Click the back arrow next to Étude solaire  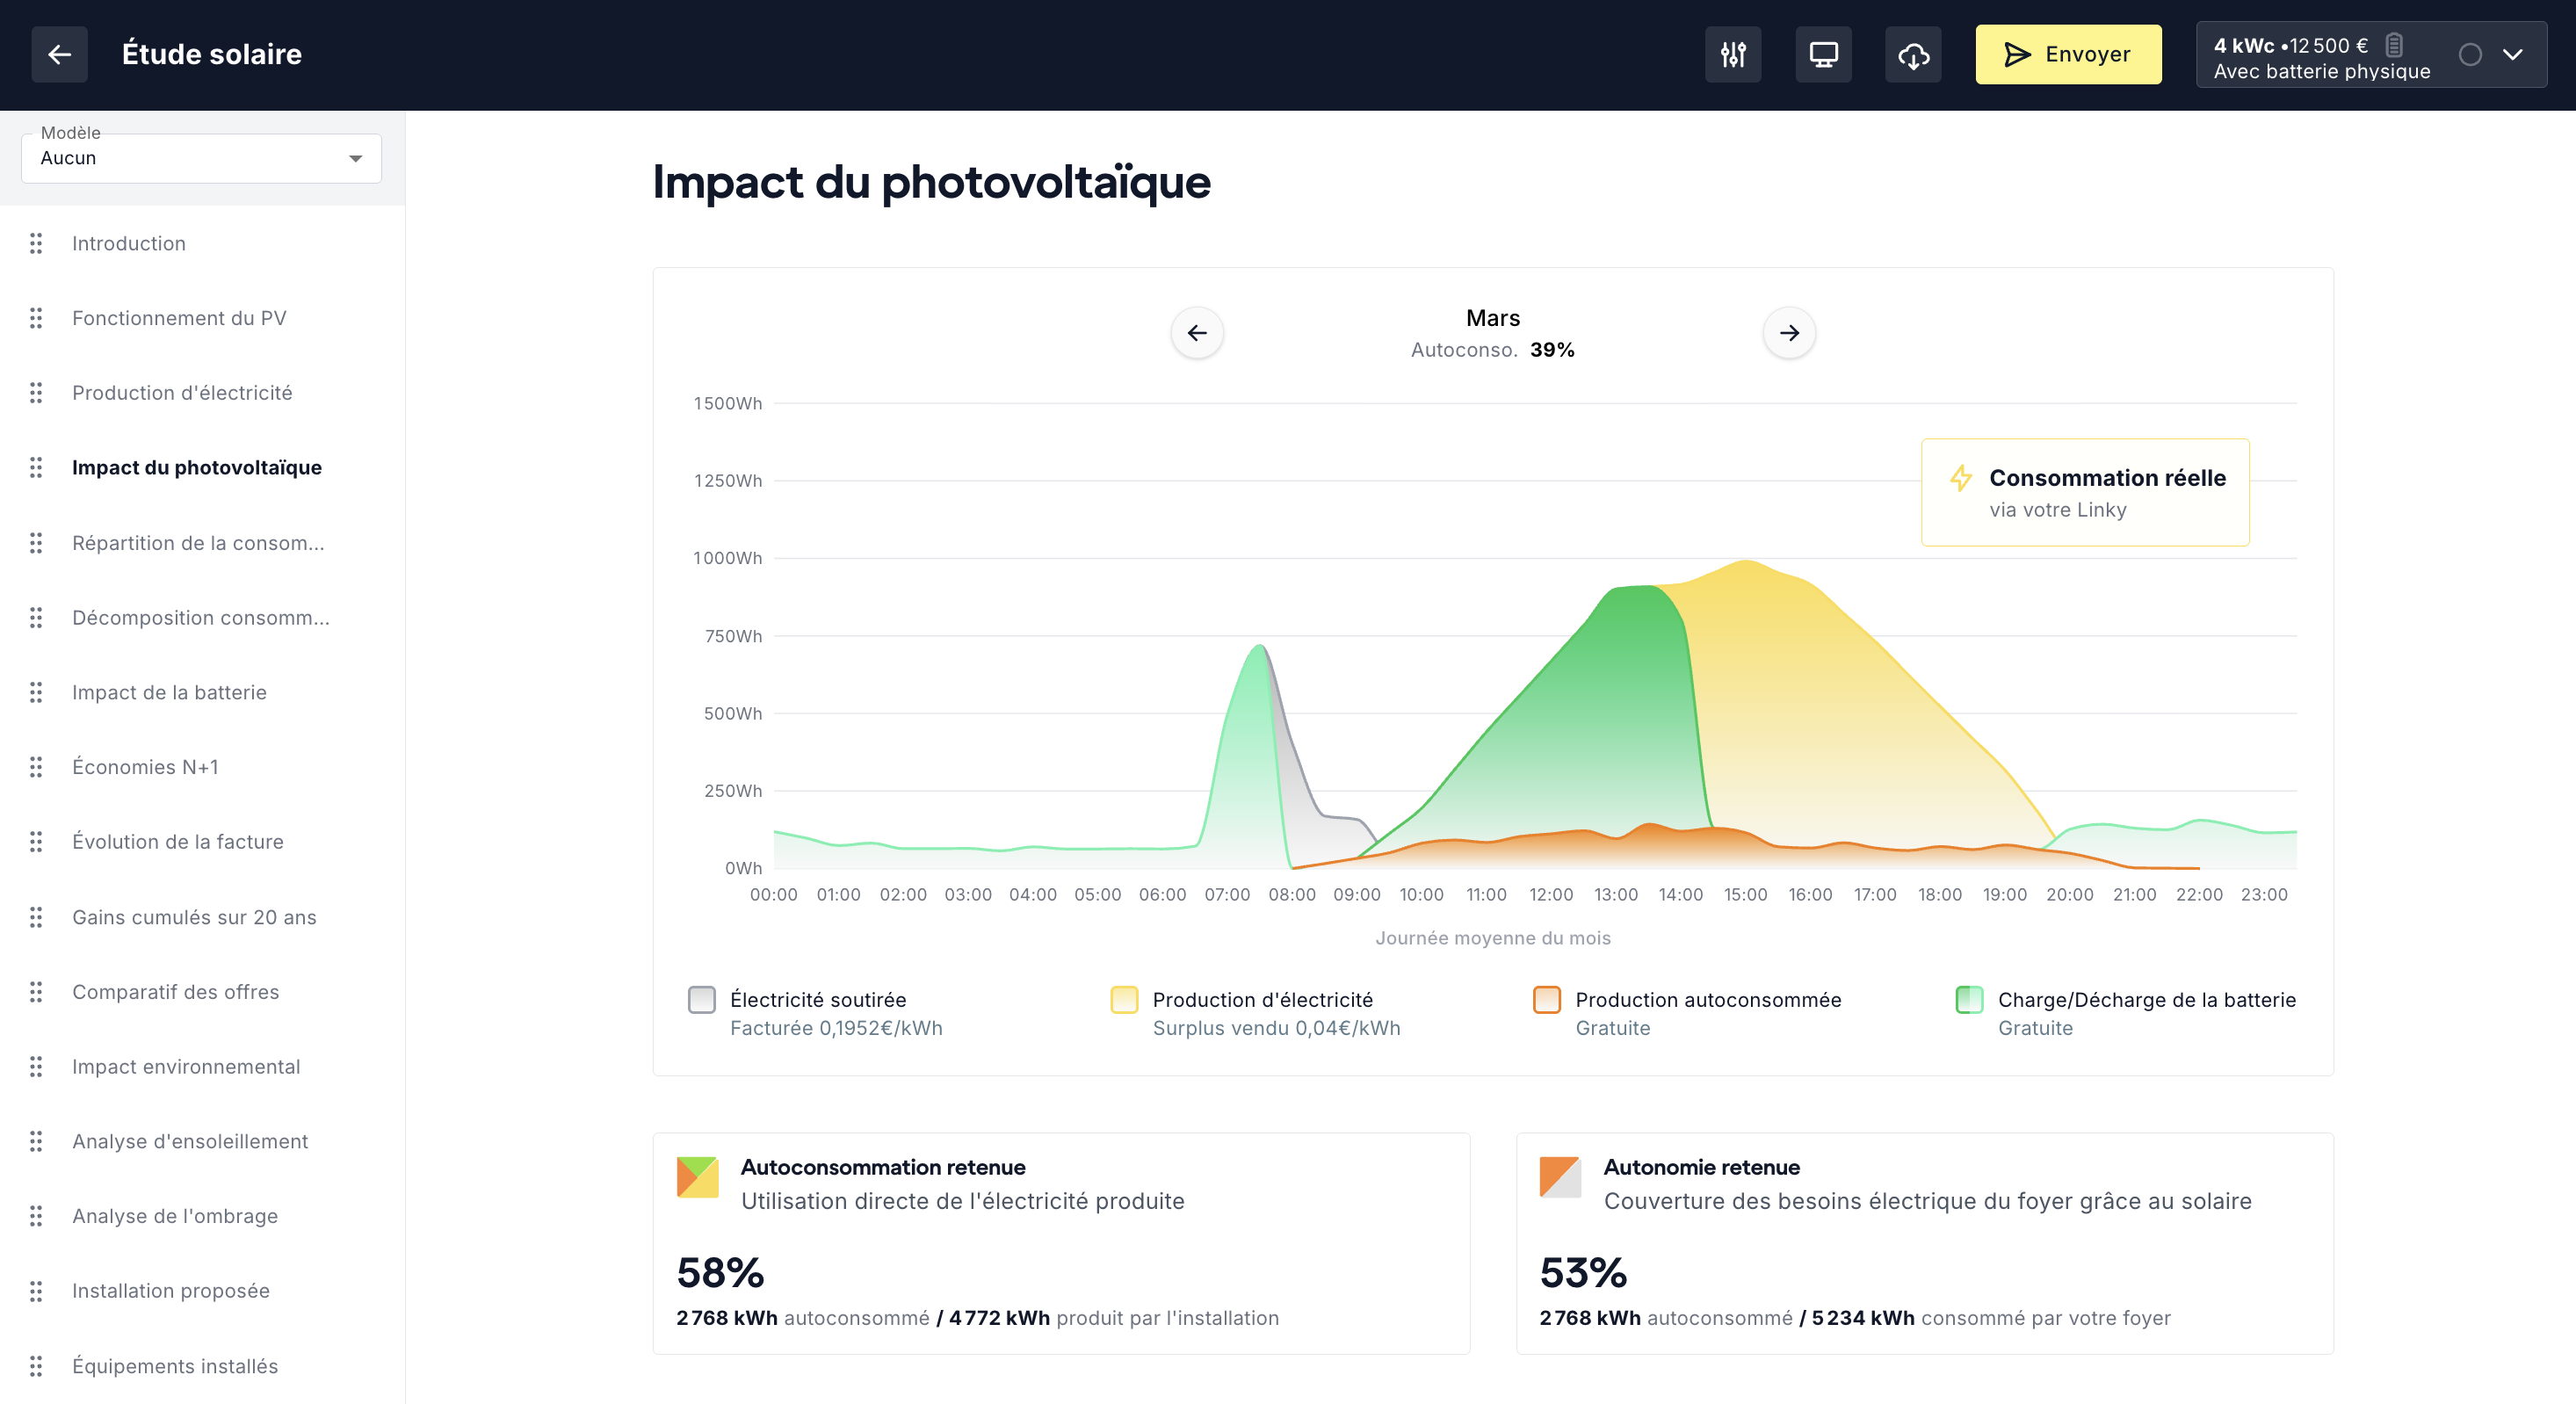60,54
